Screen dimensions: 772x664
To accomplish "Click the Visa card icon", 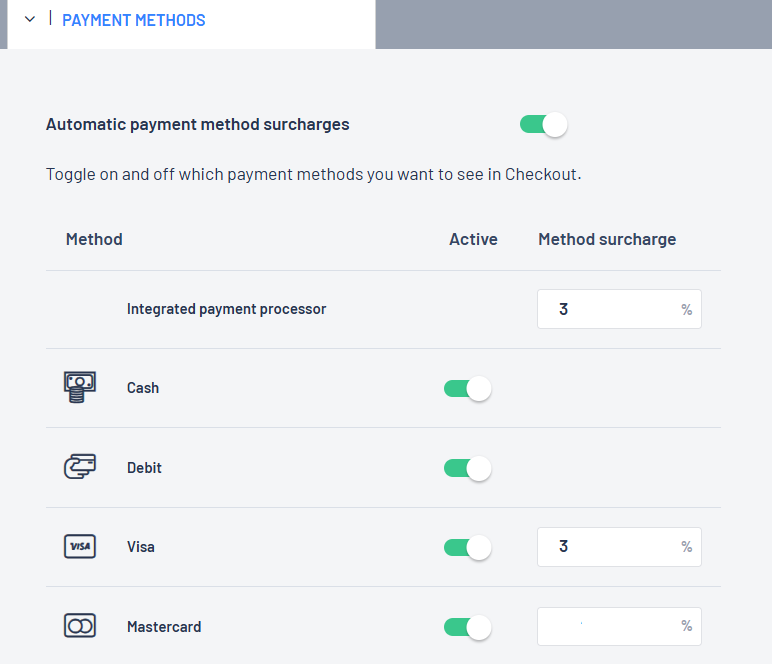I will [x=80, y=547].
